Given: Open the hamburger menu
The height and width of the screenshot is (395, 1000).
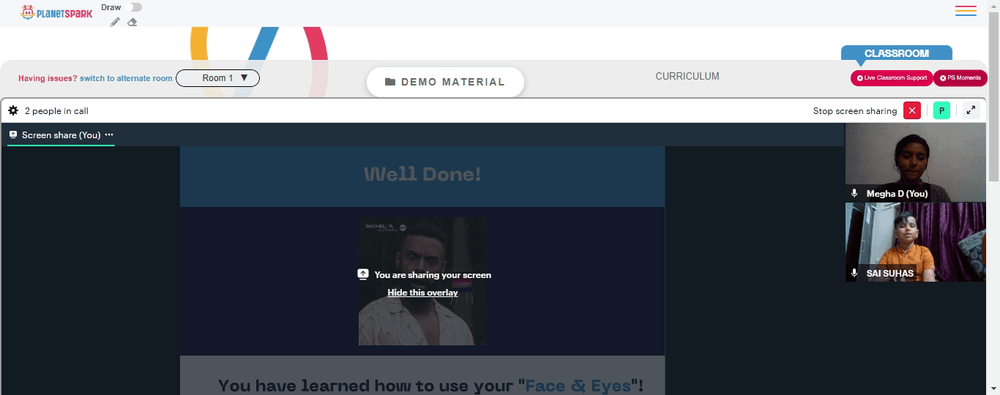Looking at the screenshot, I should (966, 11).
